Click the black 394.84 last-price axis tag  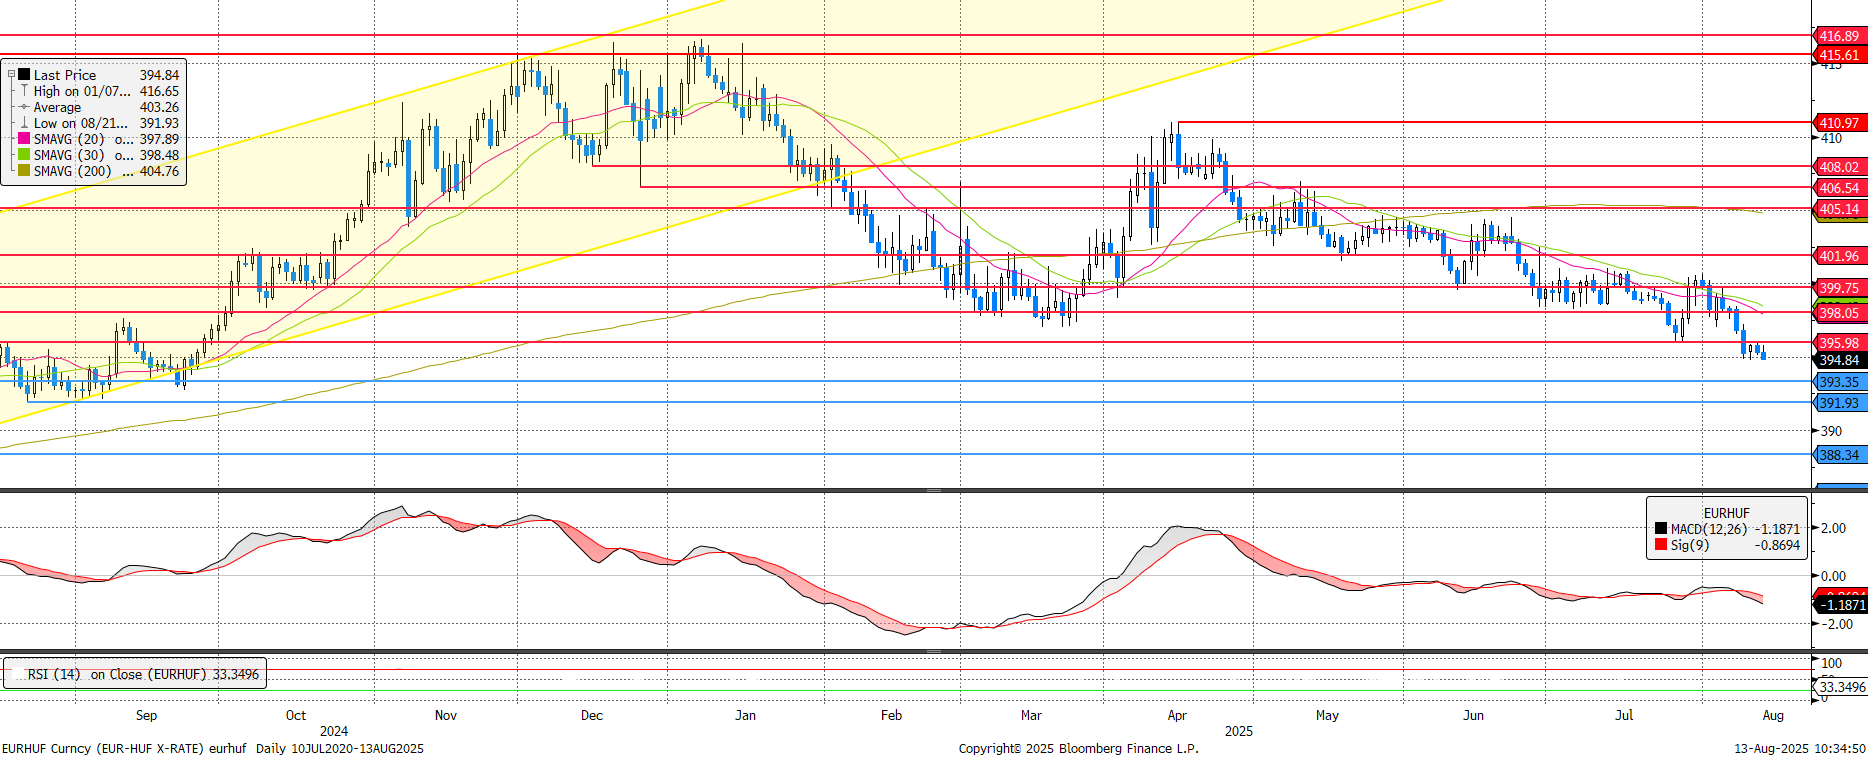click(1840, 360)
